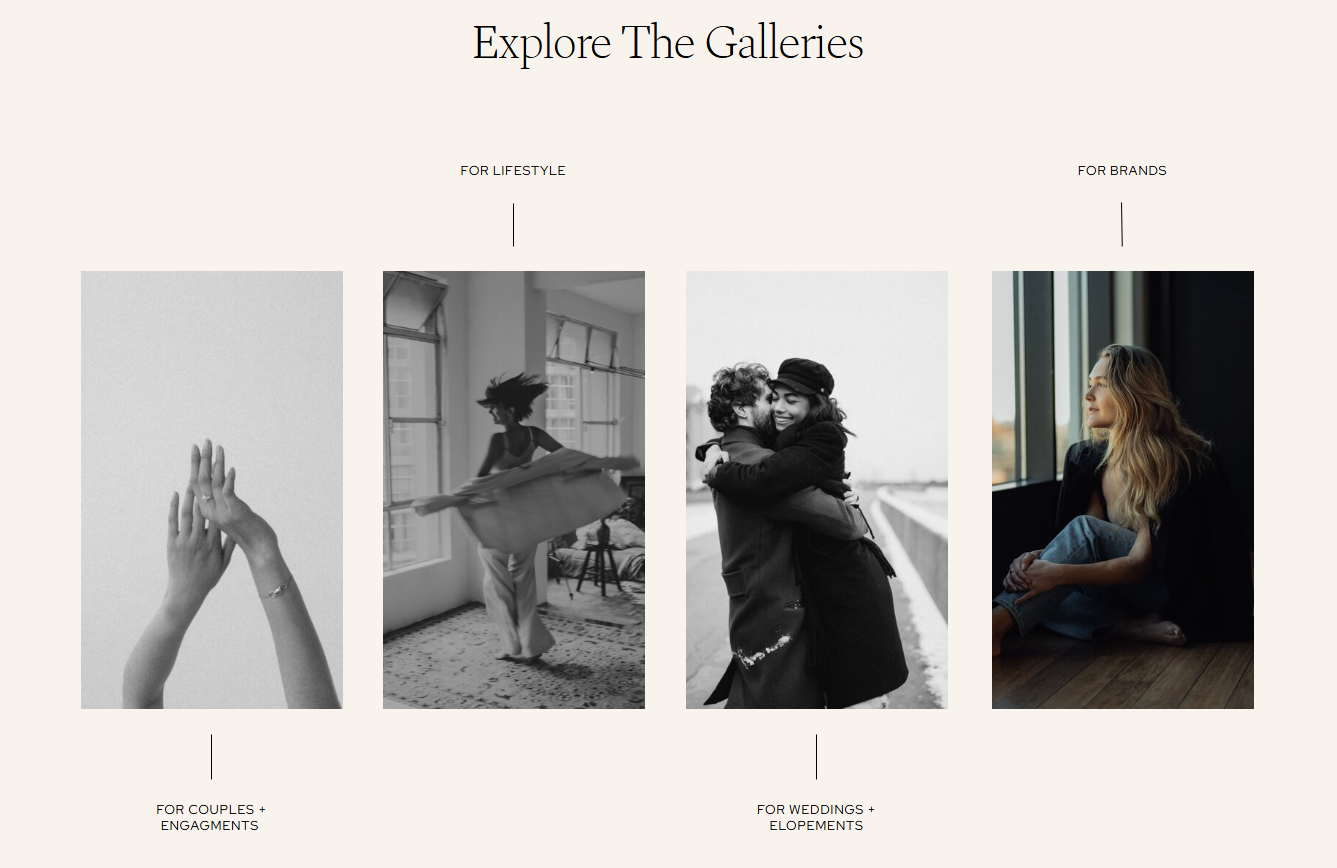Viewport: 1337px width, 868px height.
Task: Open the dancing woman lifestyle photo
Action: (x=514, y=490)
